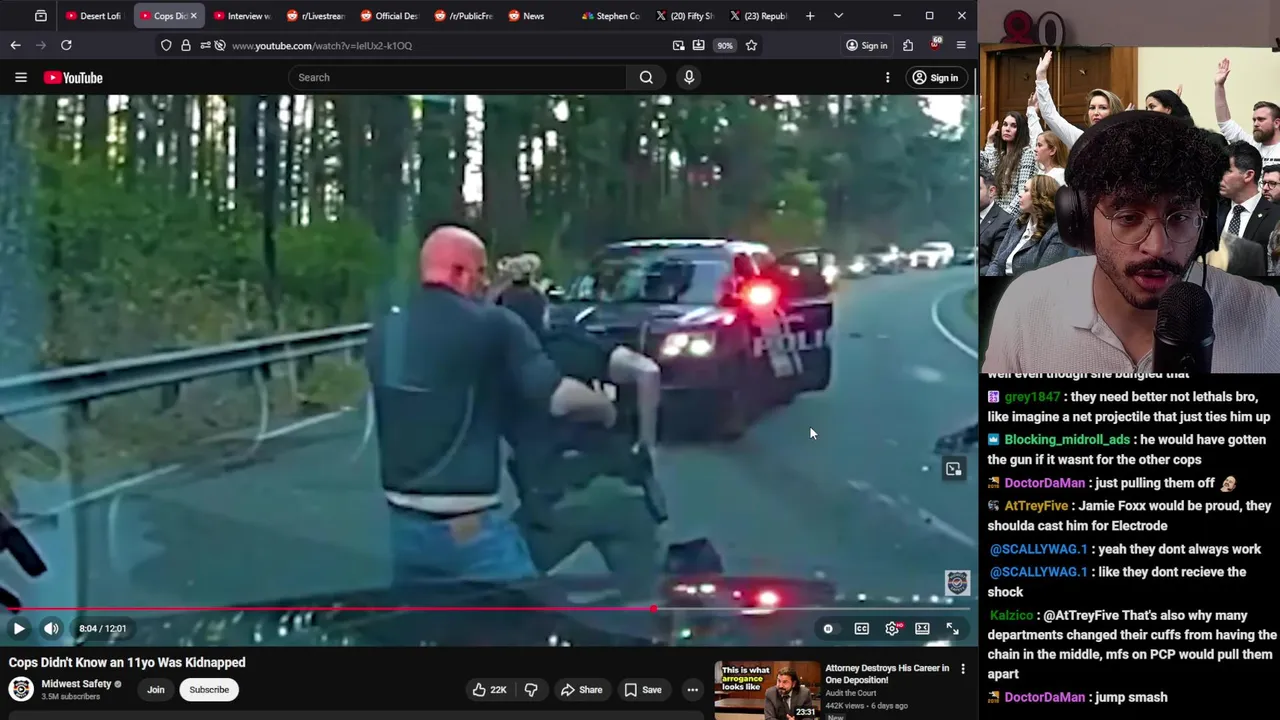Click the chat username grey1847
Viewport: 1280px width, 720px height.
[x=1032, y=397]
